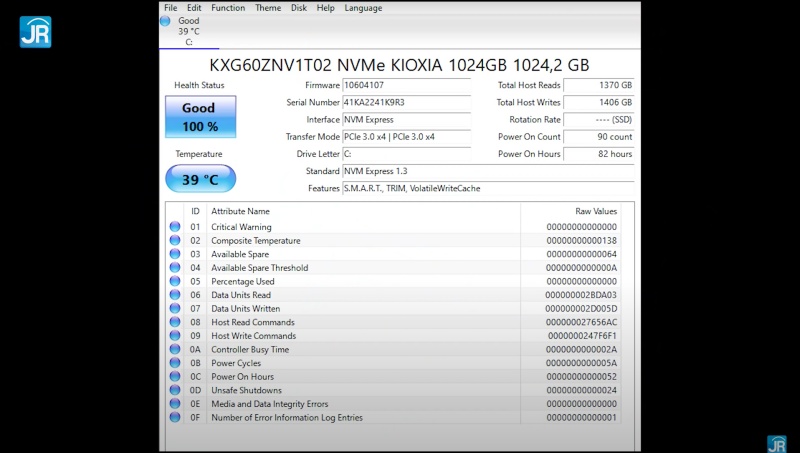The width and height of the screenshot is (800, 453).
Task: Click the Rotation Rate value ---- (SSD)
Action: tap(599, 119)
